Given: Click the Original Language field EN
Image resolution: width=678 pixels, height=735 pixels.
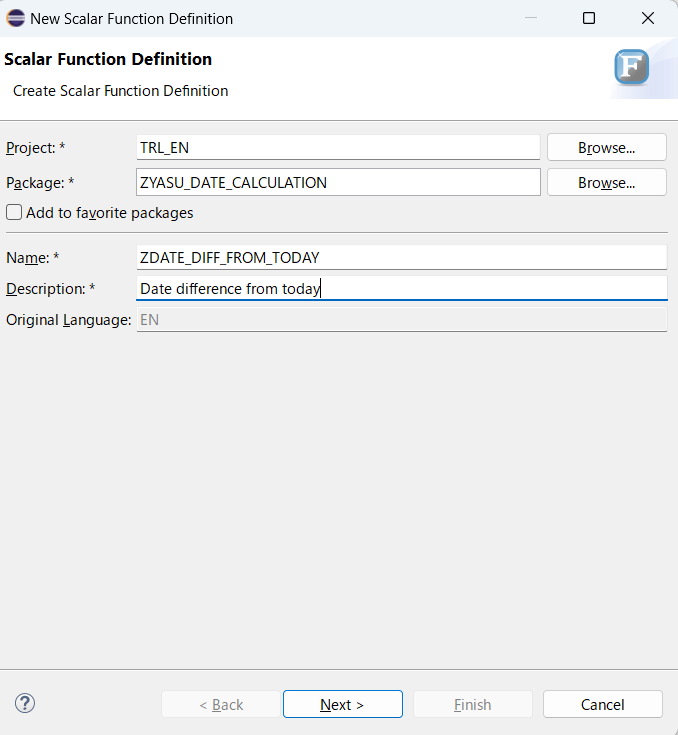Looking at the screenshot, I should pyautogui.click(x=401, y=320).
